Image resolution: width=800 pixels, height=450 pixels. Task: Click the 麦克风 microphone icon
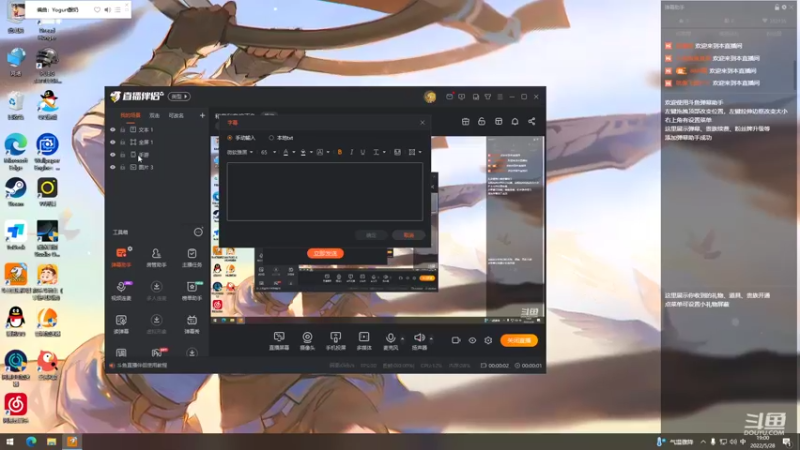[x=390, y=338]
